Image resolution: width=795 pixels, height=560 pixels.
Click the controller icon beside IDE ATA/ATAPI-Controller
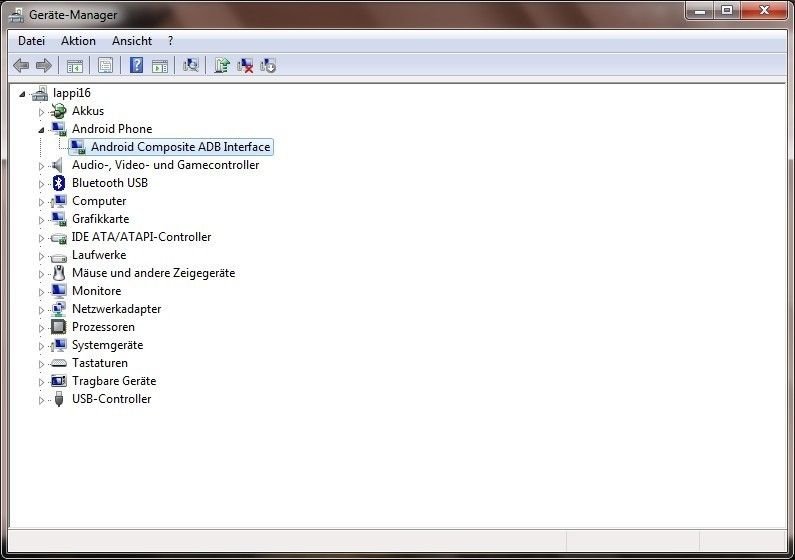tap(59, 238)
